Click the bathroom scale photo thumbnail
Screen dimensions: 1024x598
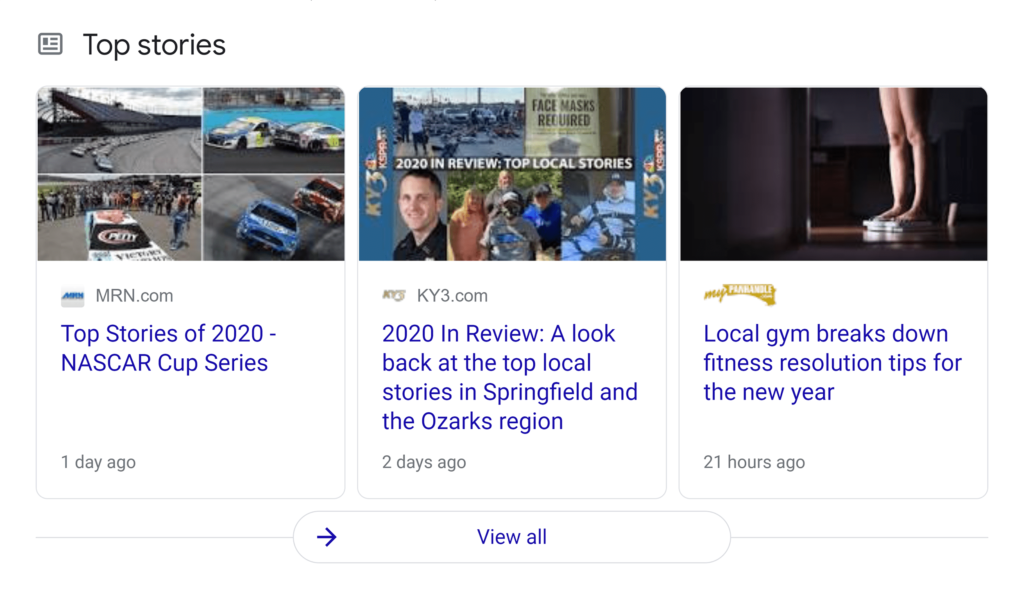click(x=833, y=174)
